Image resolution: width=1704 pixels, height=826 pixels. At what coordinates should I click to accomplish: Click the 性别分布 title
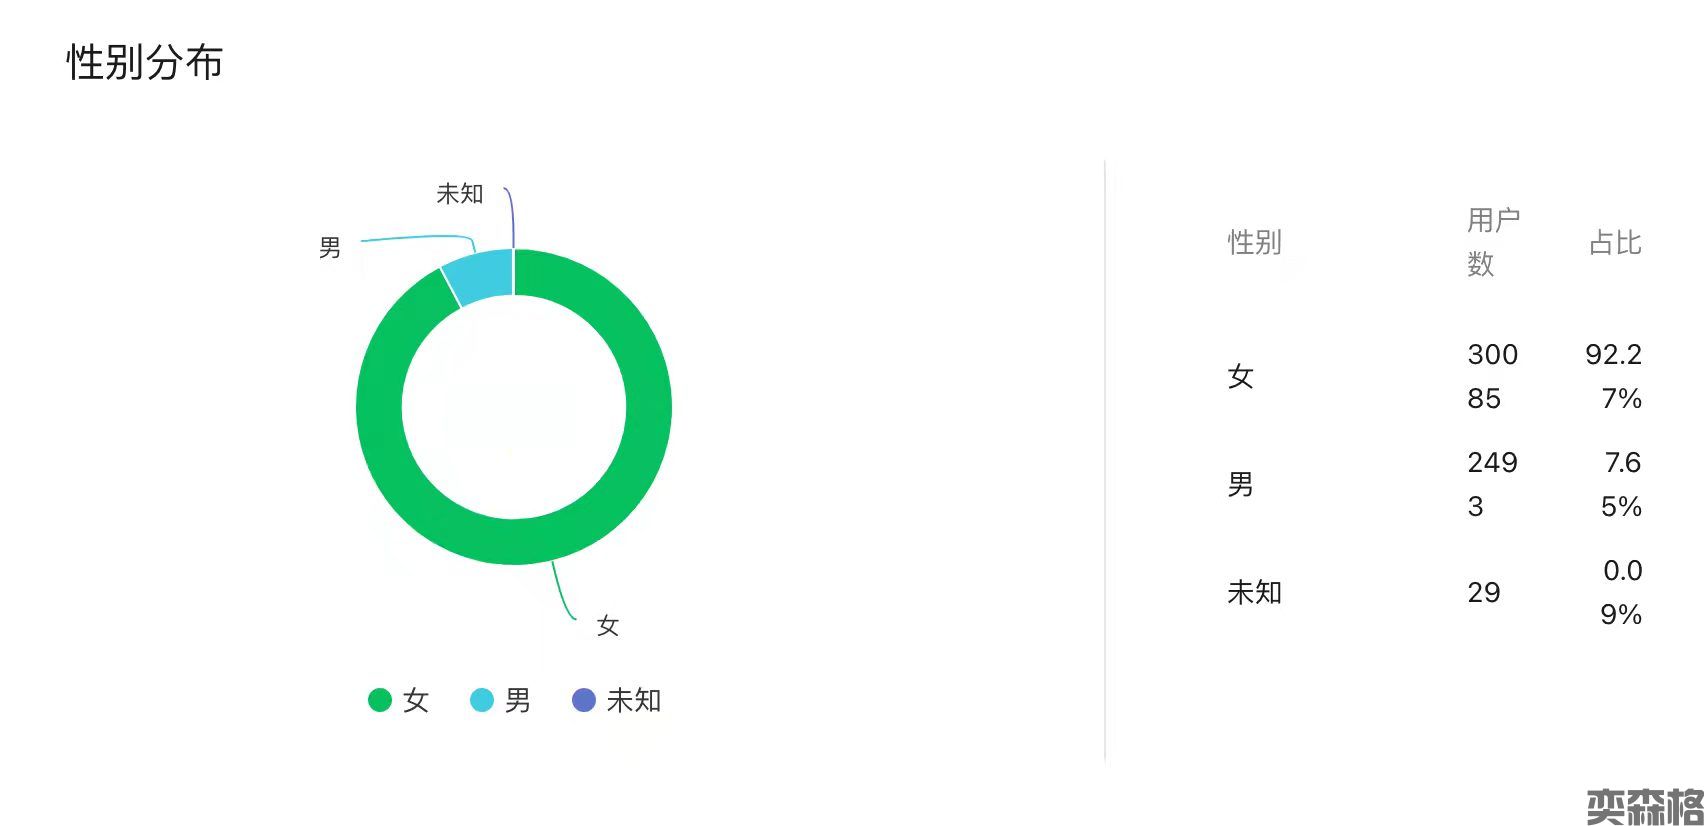coord(145,62)
